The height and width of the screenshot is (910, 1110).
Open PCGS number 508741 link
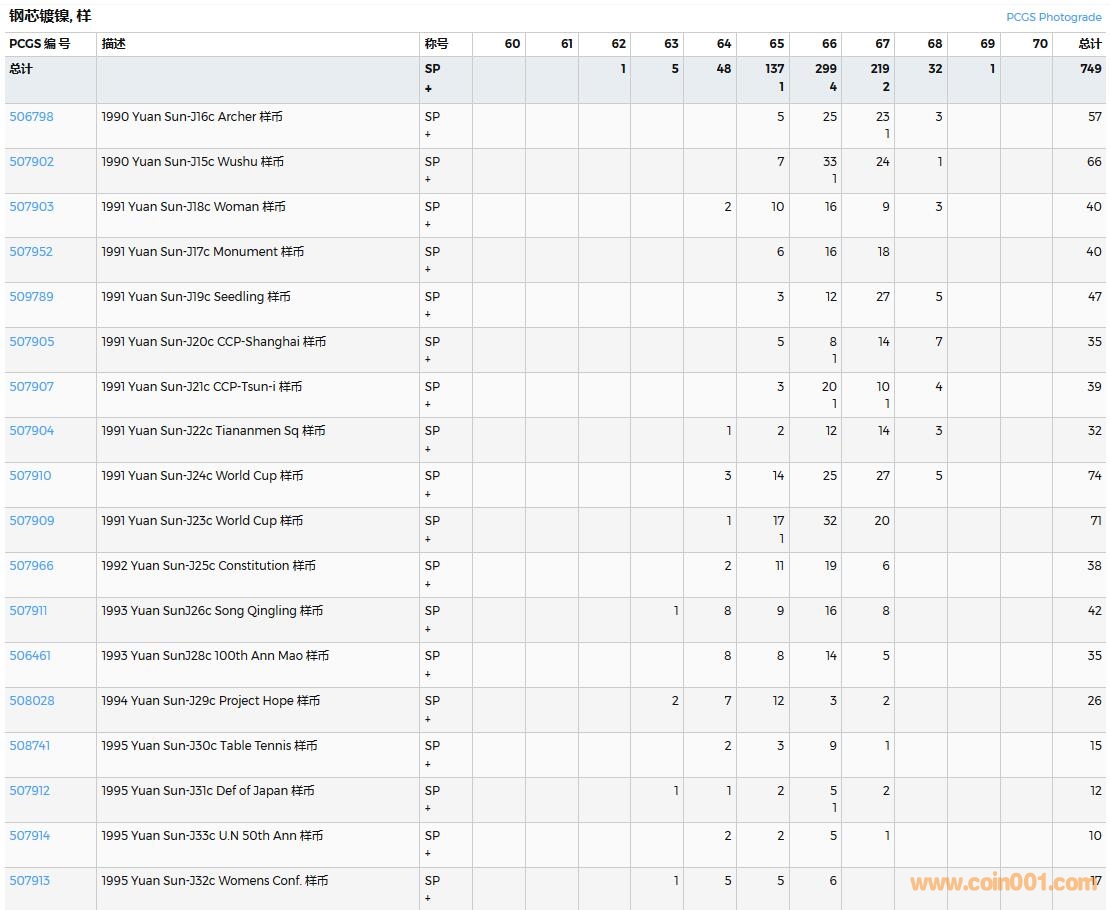point(30,746)
